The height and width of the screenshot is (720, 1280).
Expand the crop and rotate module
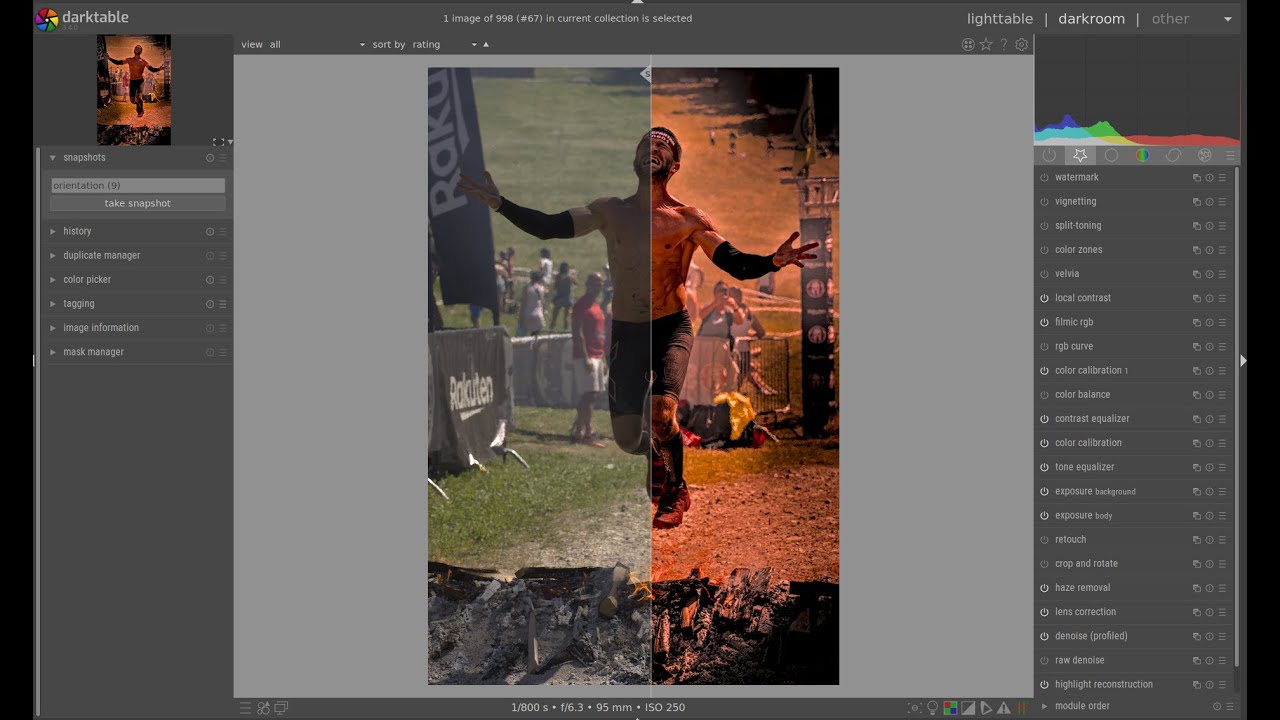[1086, 563]
